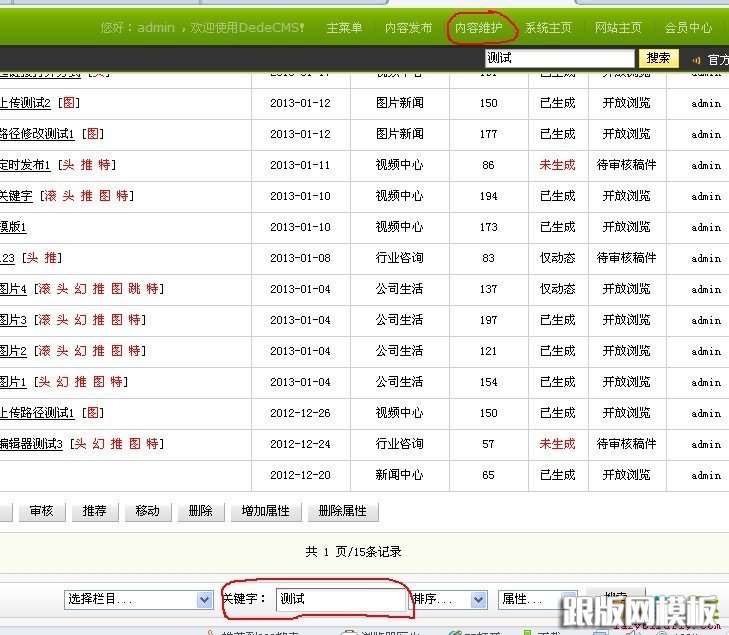Click the 删除 button

tap(200, 511)
